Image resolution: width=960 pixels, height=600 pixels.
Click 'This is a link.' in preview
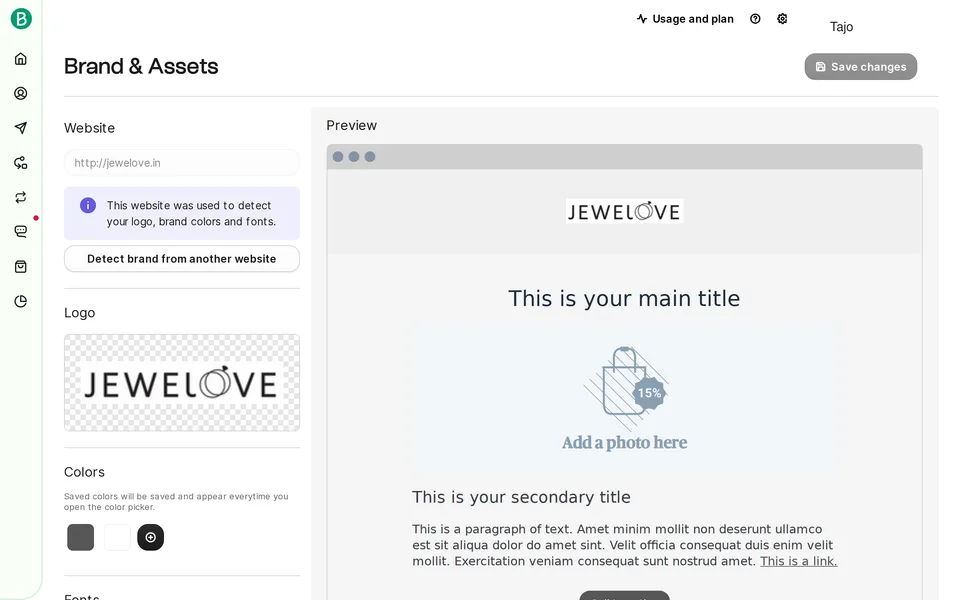click(798, 561)
